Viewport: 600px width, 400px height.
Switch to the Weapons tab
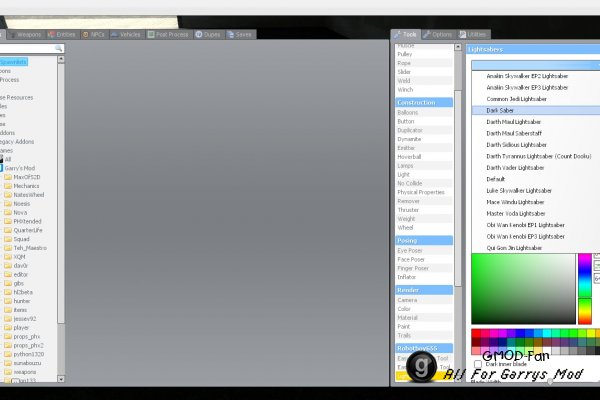click(24, 34)
